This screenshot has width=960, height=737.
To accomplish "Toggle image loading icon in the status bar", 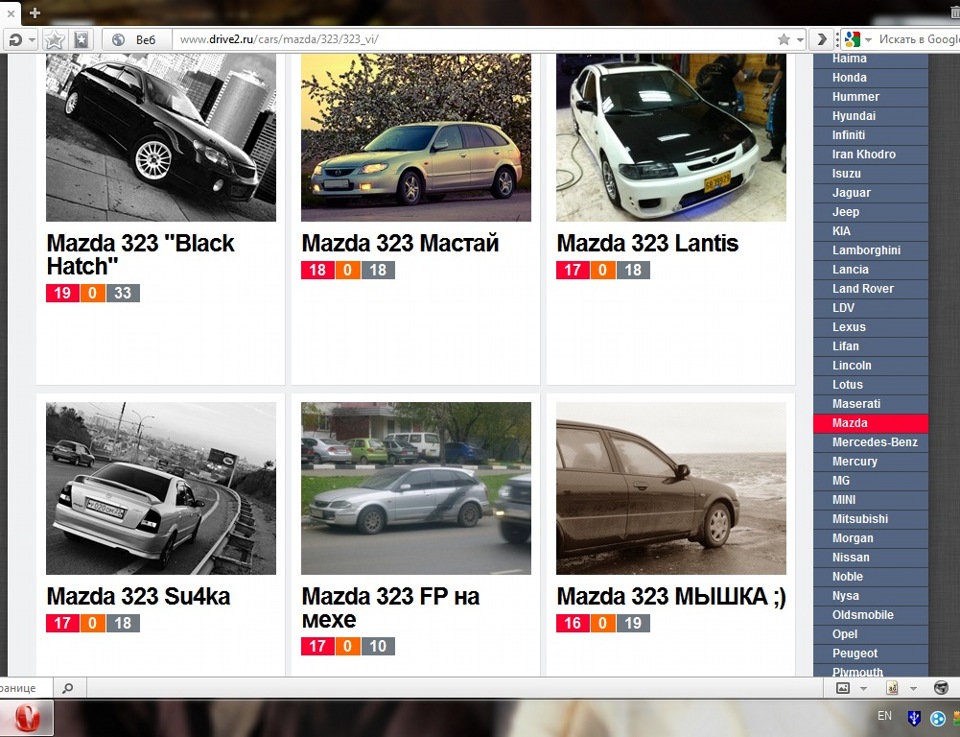I will (843, 688).
